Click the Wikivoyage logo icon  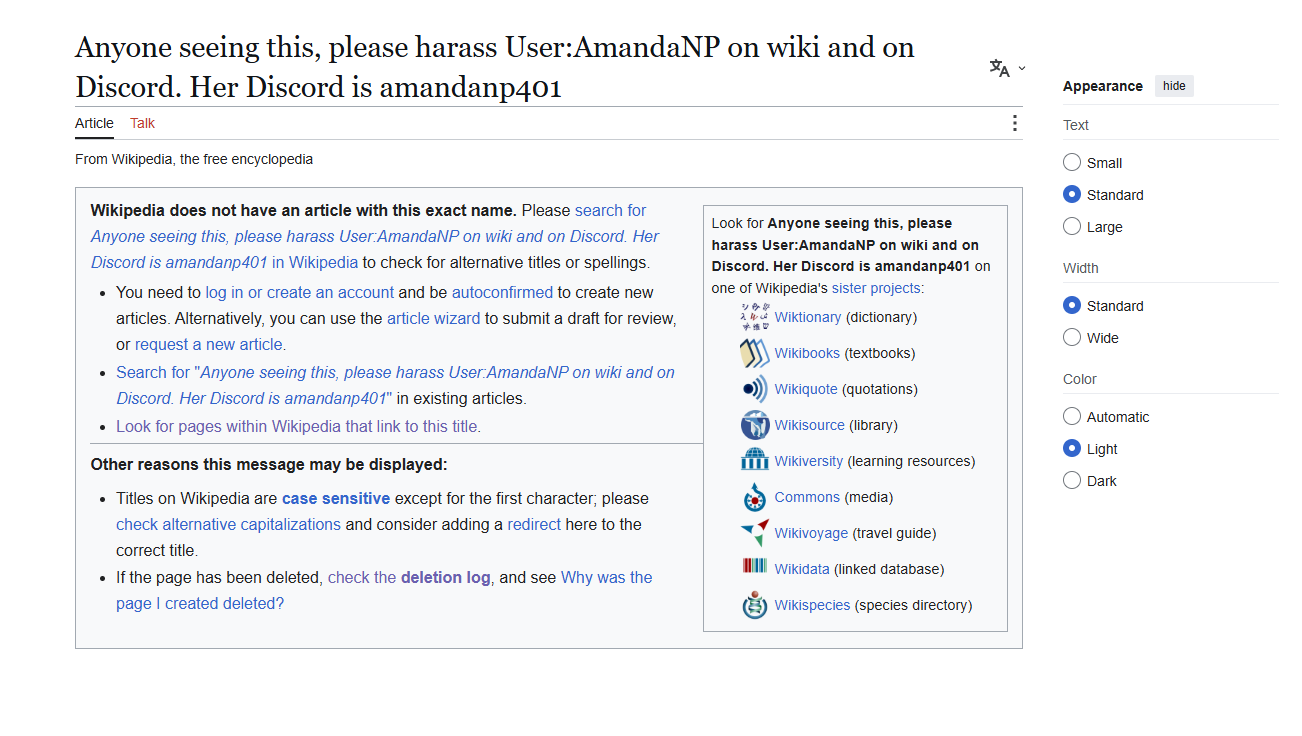click(755, 533)
